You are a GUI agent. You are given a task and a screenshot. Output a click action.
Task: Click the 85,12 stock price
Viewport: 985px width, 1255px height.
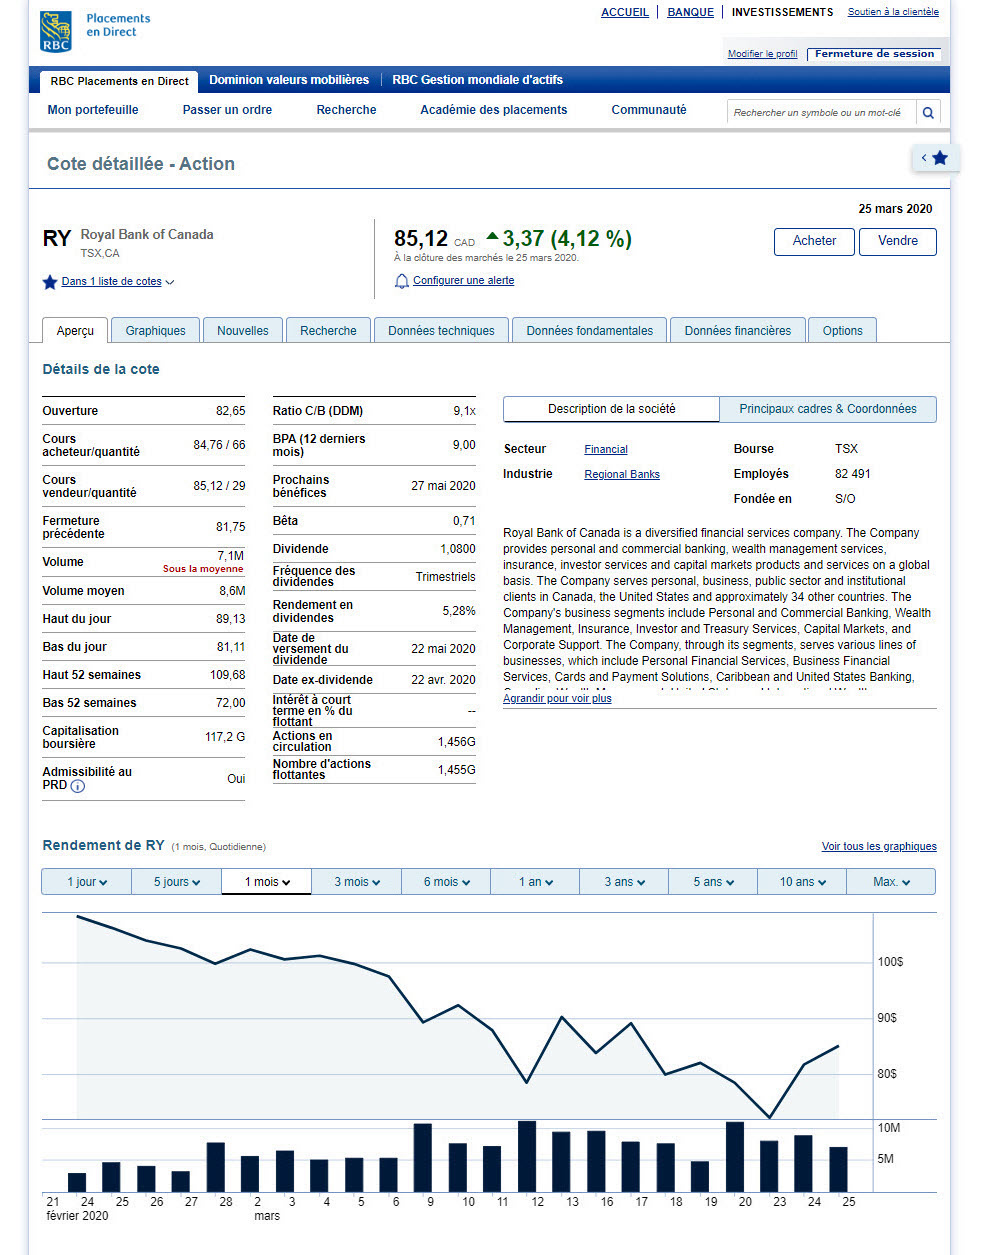pyautogui.click(x=421, y=239)
